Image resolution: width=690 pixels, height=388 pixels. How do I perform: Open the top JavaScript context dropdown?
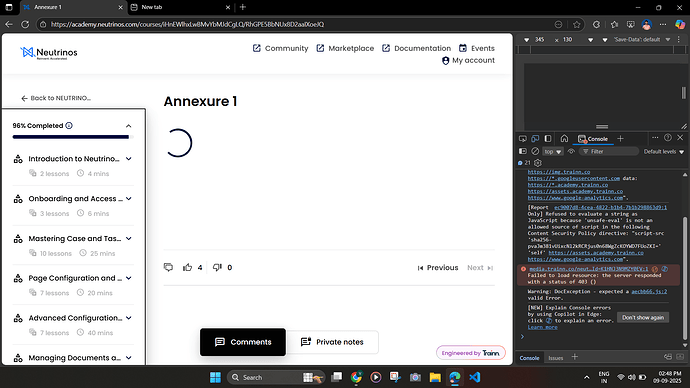[553, 151]
